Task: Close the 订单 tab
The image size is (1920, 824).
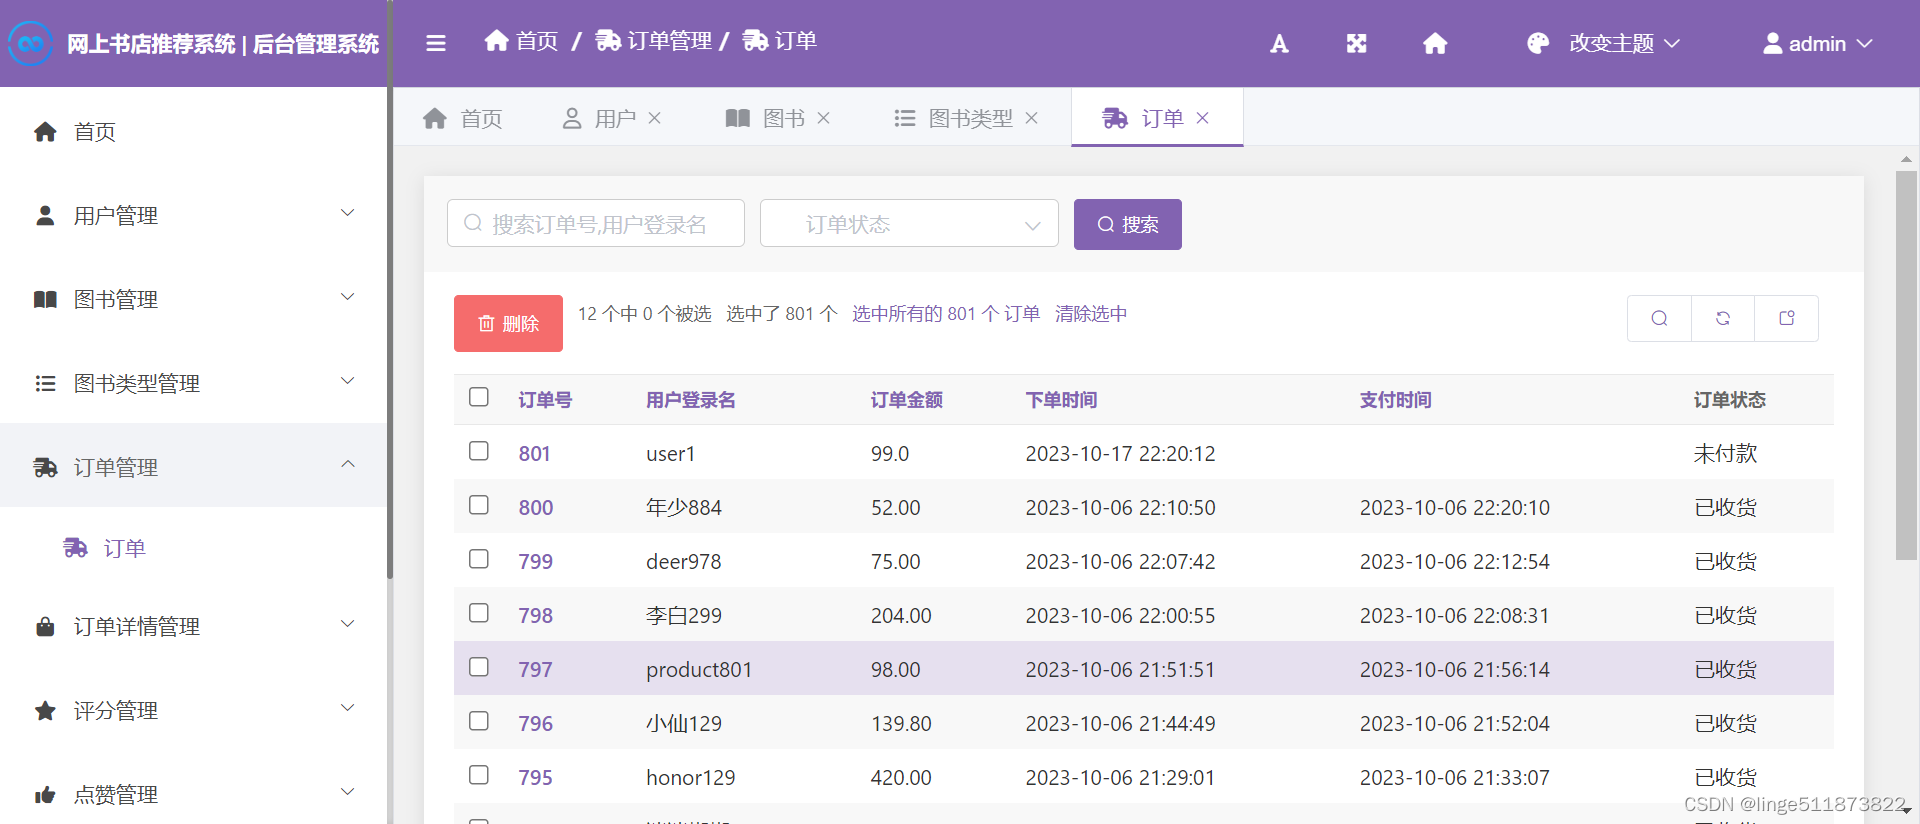Action: [x=1202, y=118]
